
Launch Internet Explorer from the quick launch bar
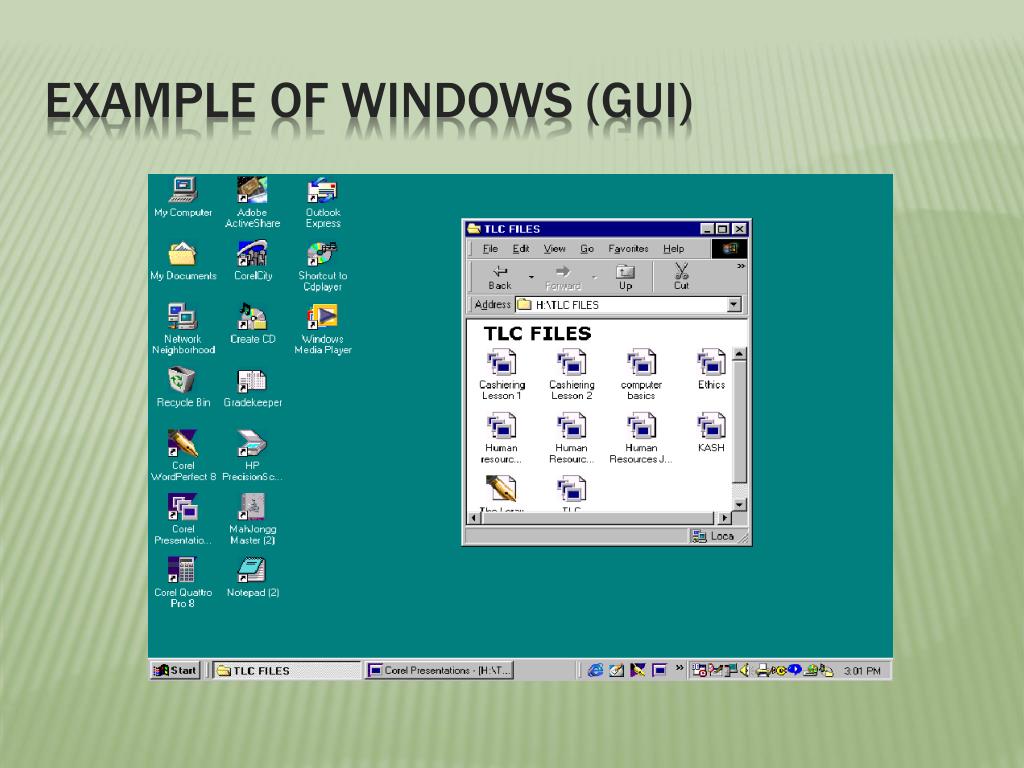click(x=595, y=670)
